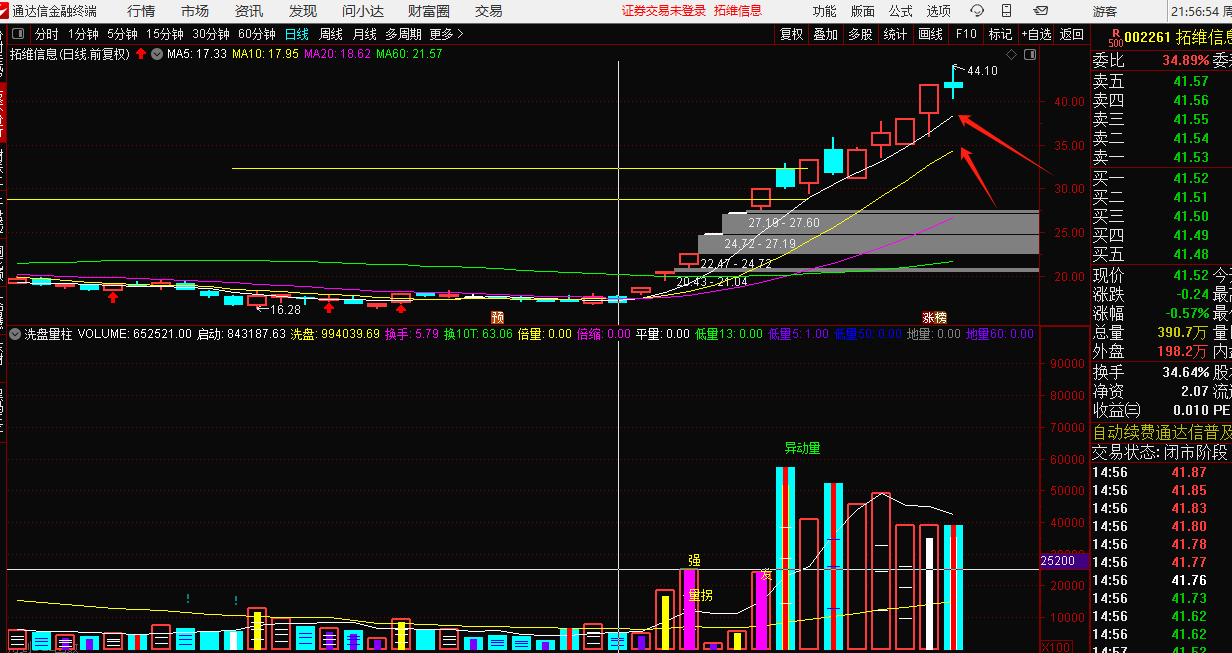The image size is (1232, 653).
Task: Open the 行情 menu
Action: [x=141, y=11]
